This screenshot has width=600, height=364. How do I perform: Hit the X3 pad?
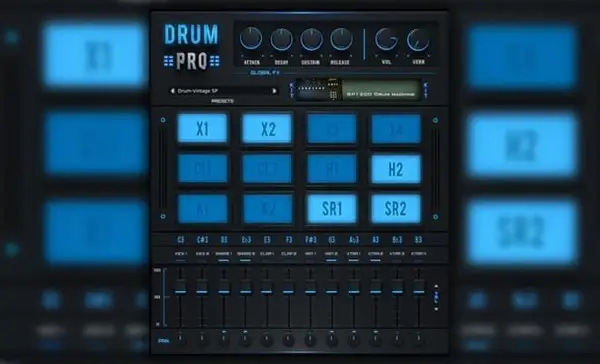(x=331, y=129)
